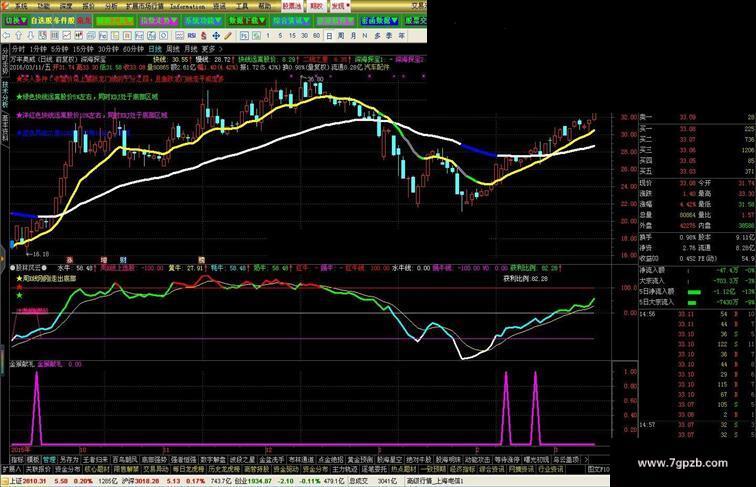Click the down arrow toolbar icon
This screenshot has height=487, width=756.
coord(30,36)
